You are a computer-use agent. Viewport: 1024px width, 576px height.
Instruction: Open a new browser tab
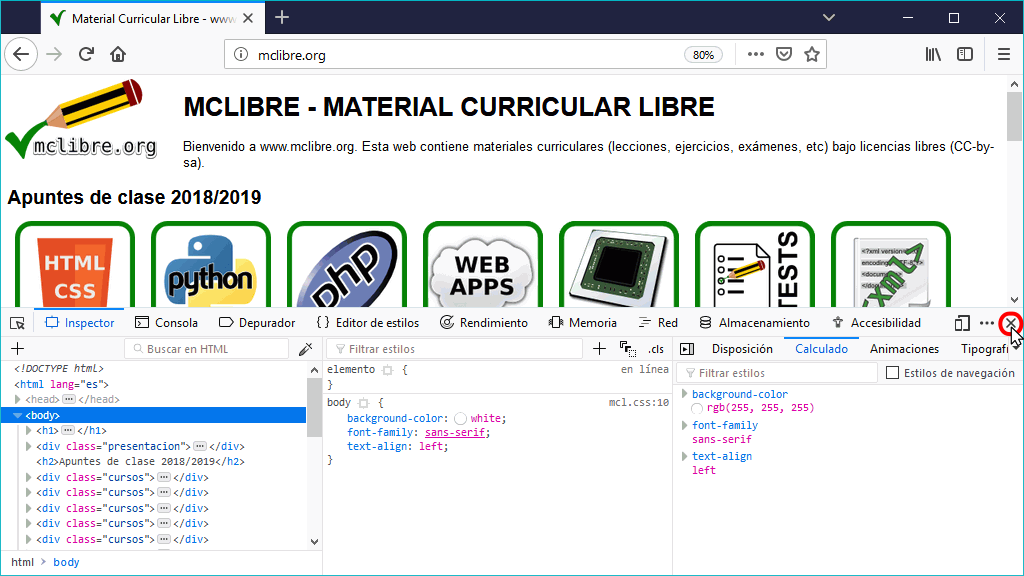(282, 18)
